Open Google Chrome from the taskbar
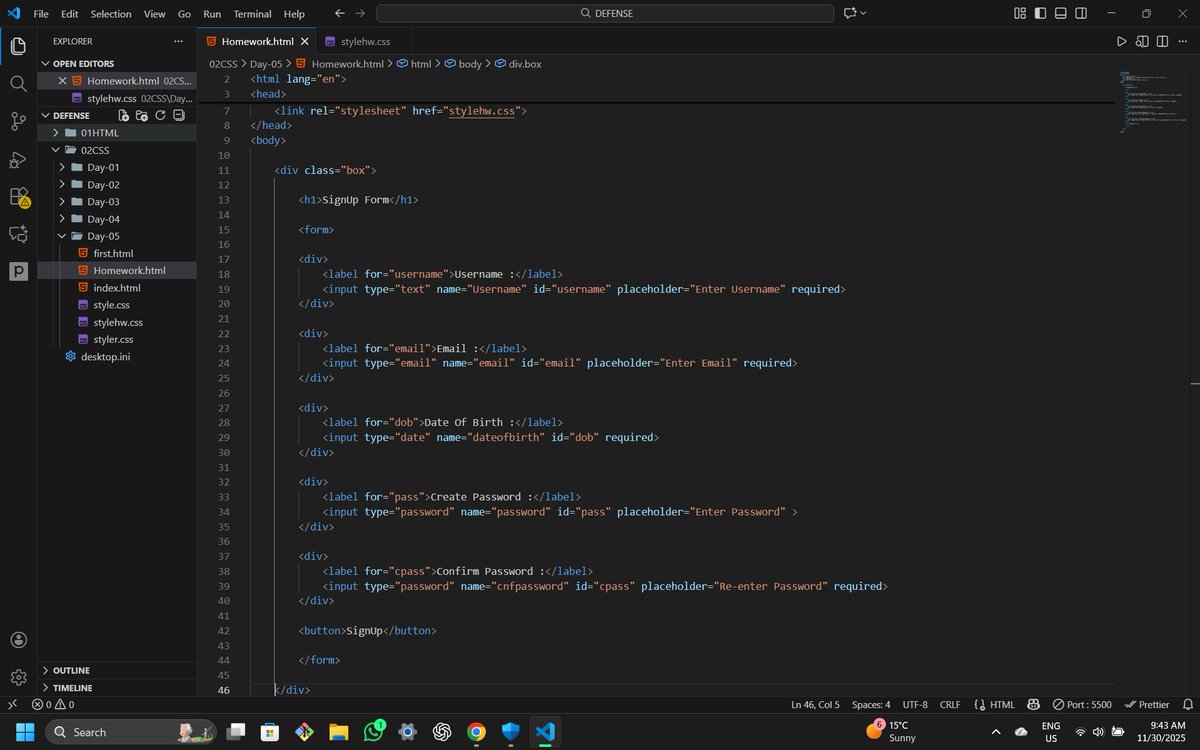Viewport: 1200px width, 750px height. [x=476, y=732]
